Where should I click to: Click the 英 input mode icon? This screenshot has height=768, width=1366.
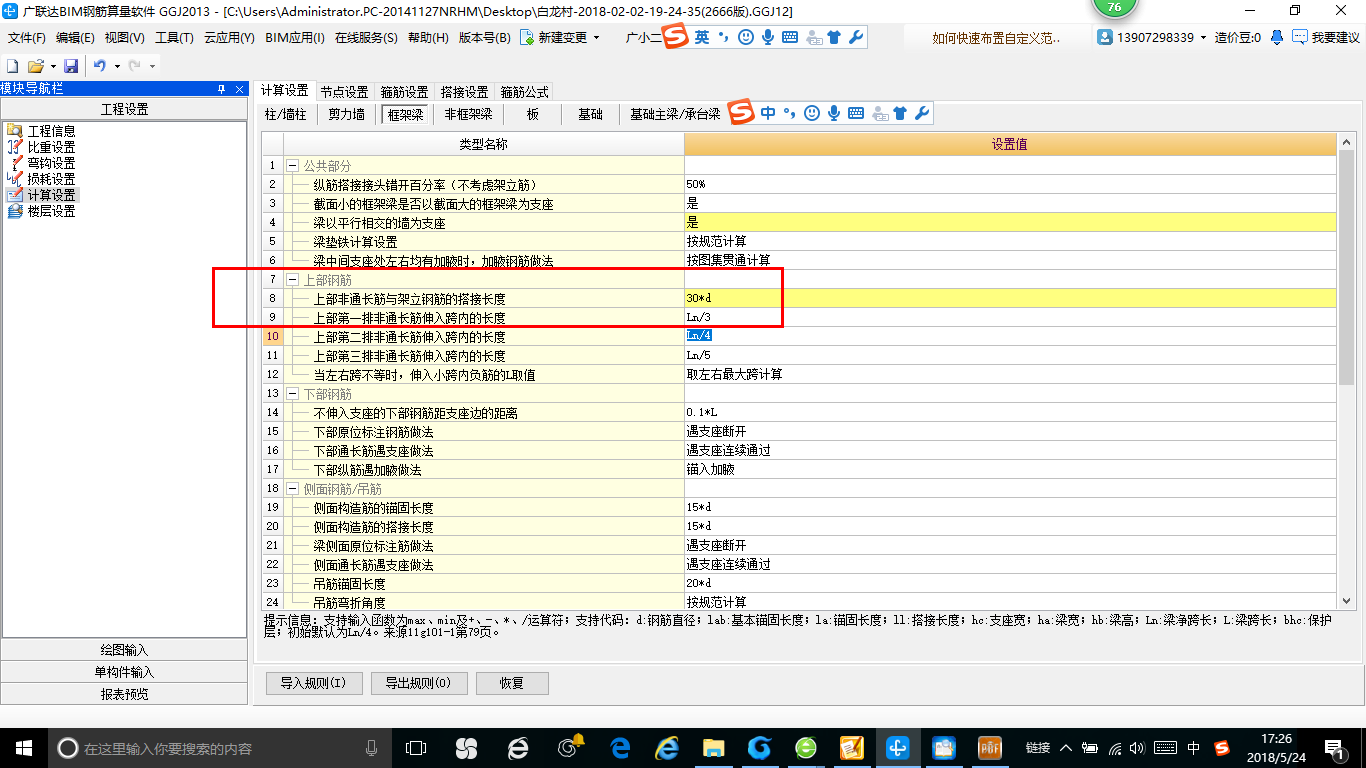click(x=702, y=37)
